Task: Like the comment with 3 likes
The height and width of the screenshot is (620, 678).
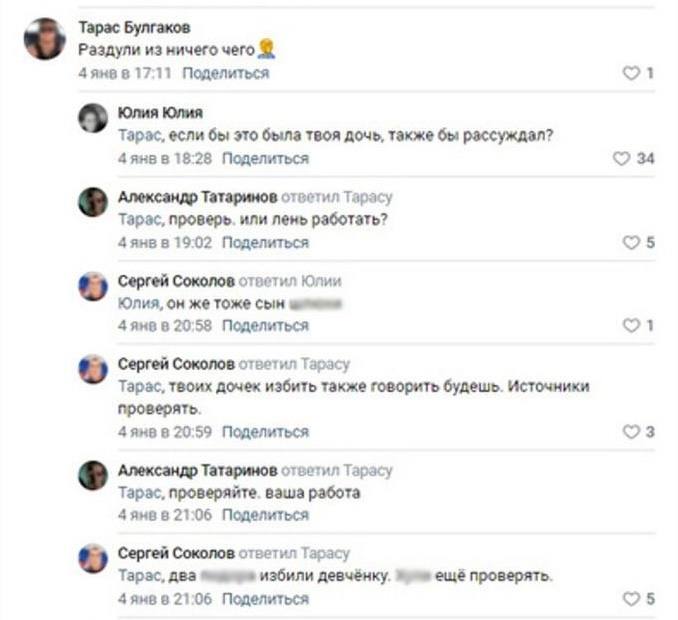Action: pyautogui.click(x=630, y=432)
